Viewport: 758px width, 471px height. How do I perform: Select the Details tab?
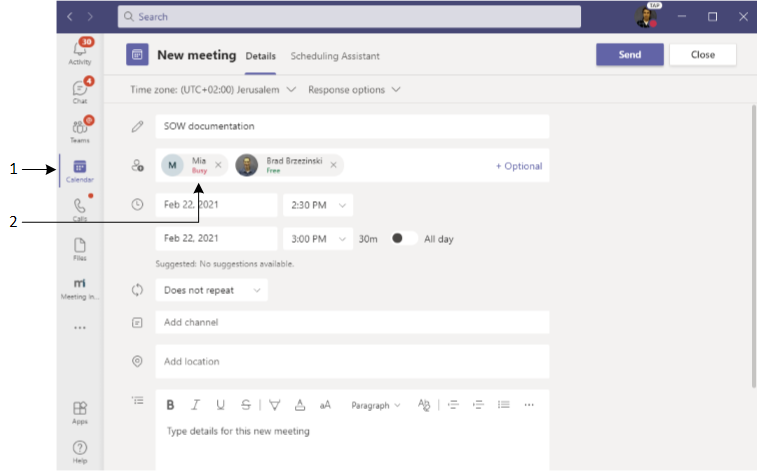260,56
